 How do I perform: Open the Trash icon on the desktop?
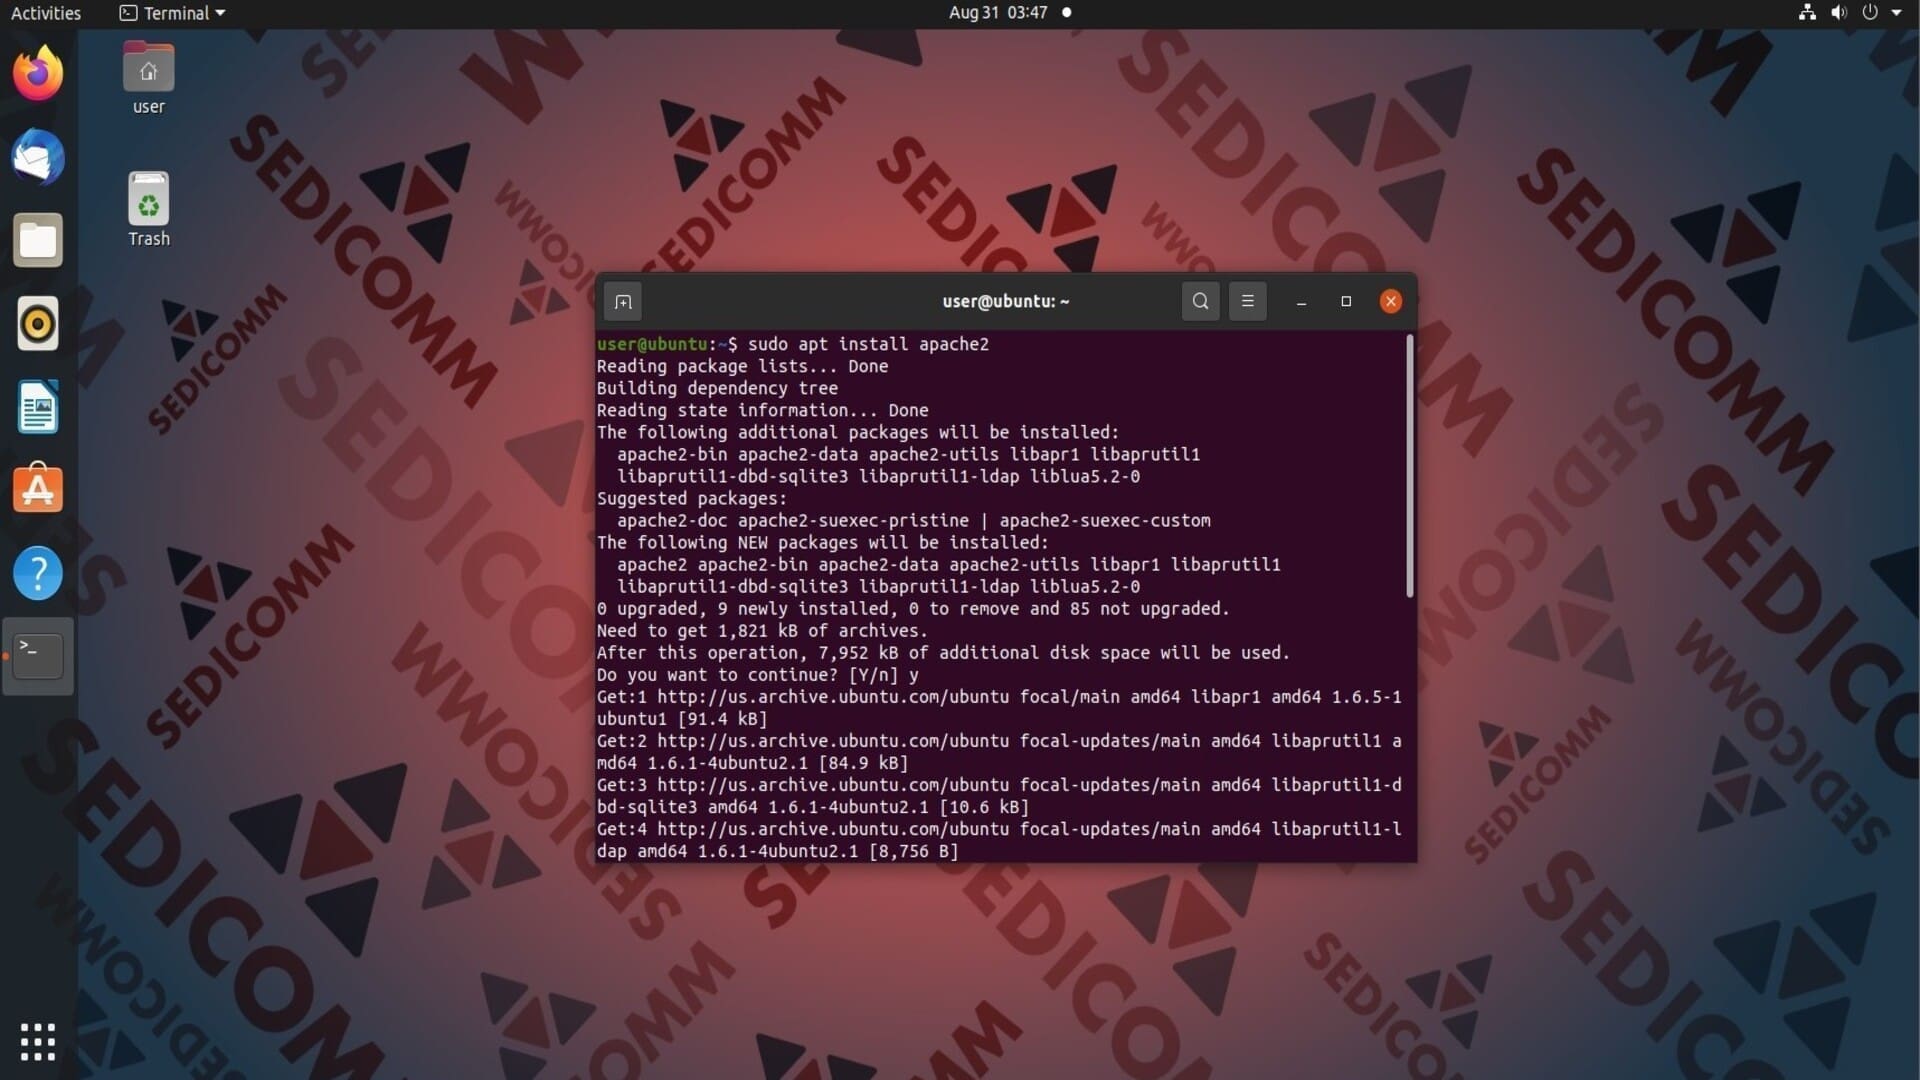coord(148,209)
